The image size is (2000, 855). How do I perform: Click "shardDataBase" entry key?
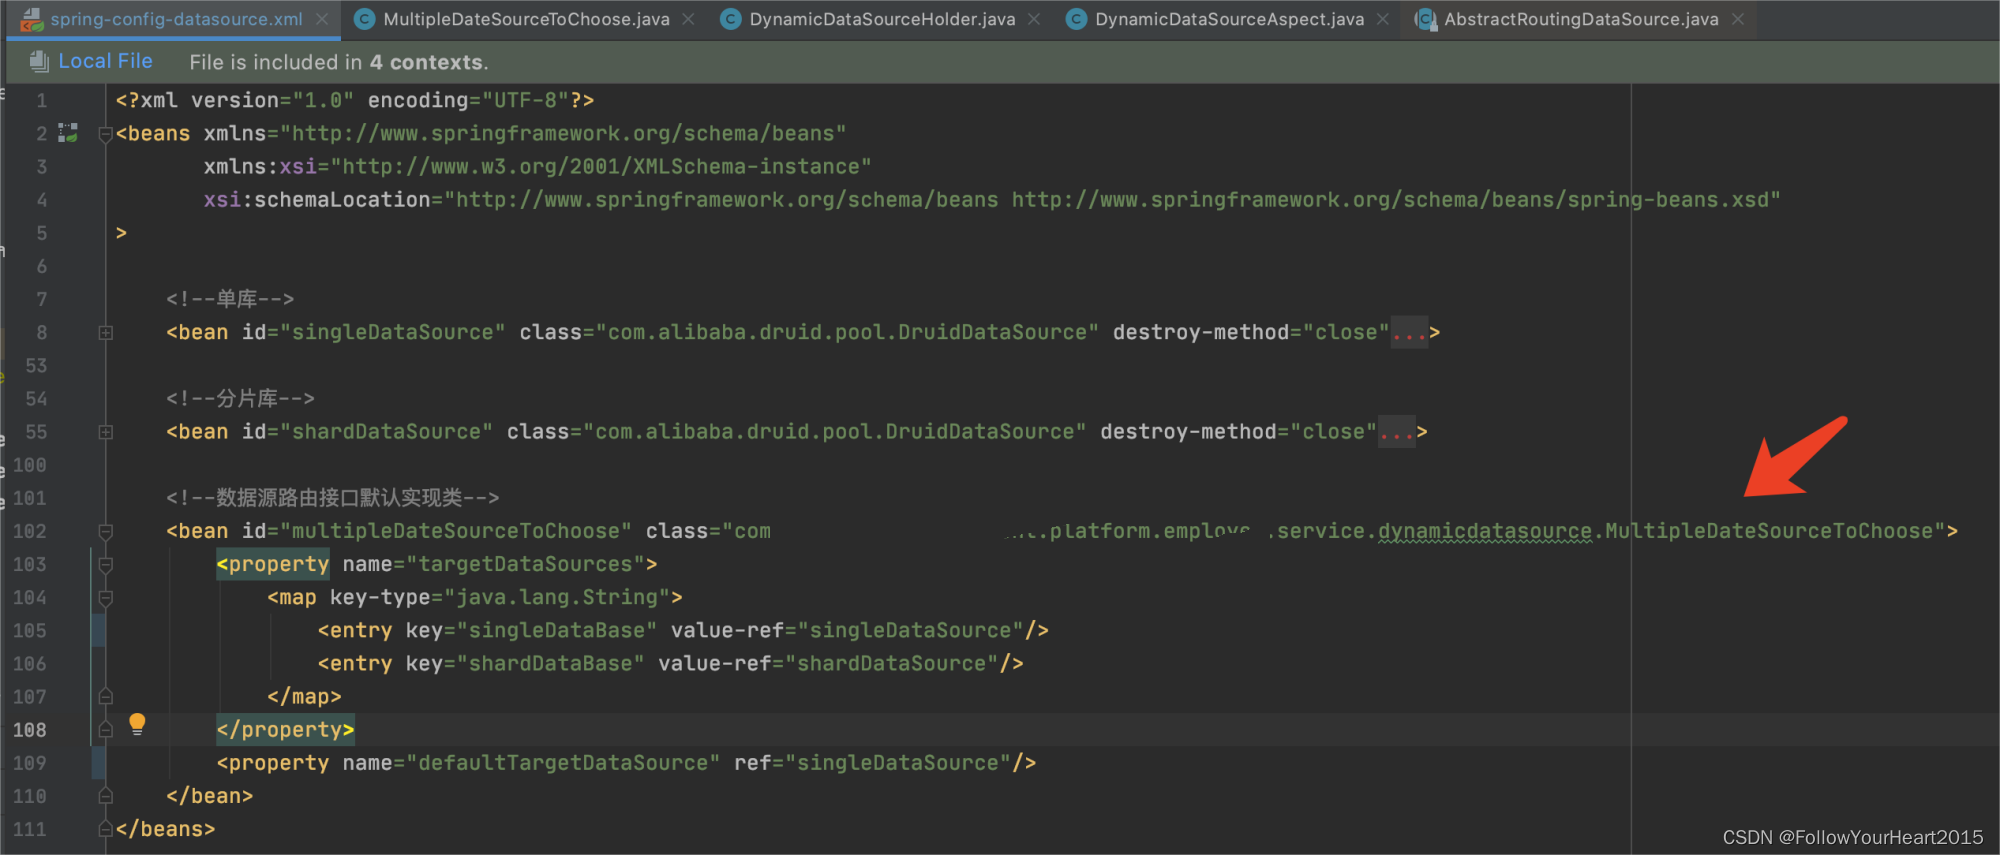(551, 663)
